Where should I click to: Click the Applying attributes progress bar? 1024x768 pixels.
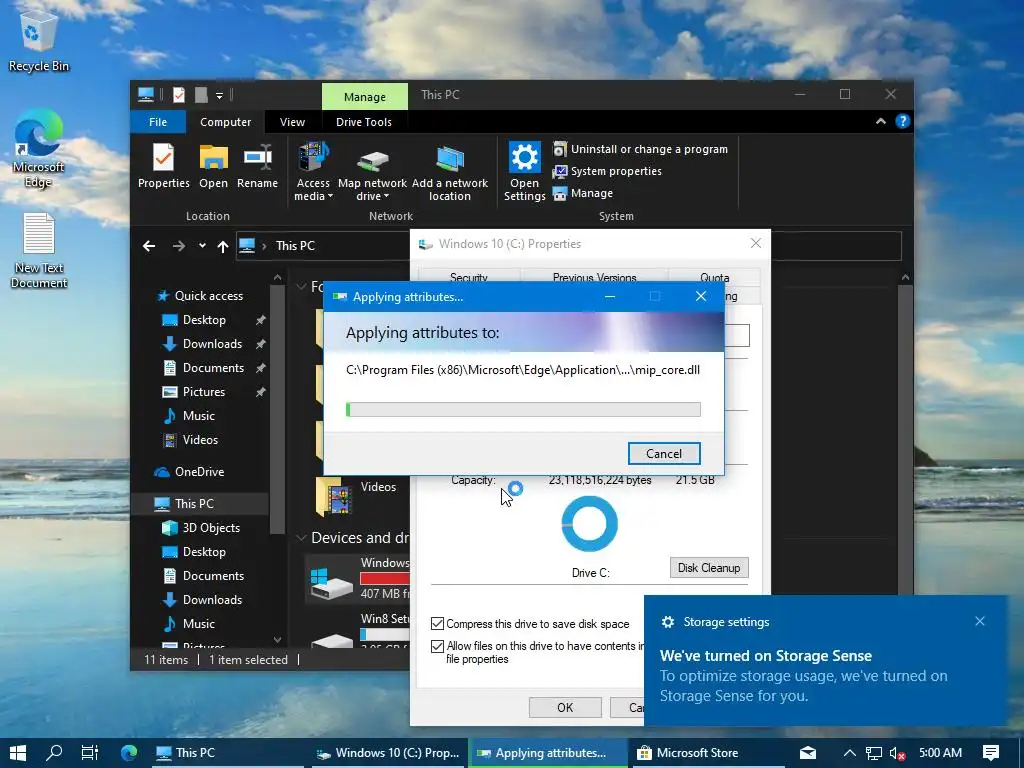click(523, 409)
